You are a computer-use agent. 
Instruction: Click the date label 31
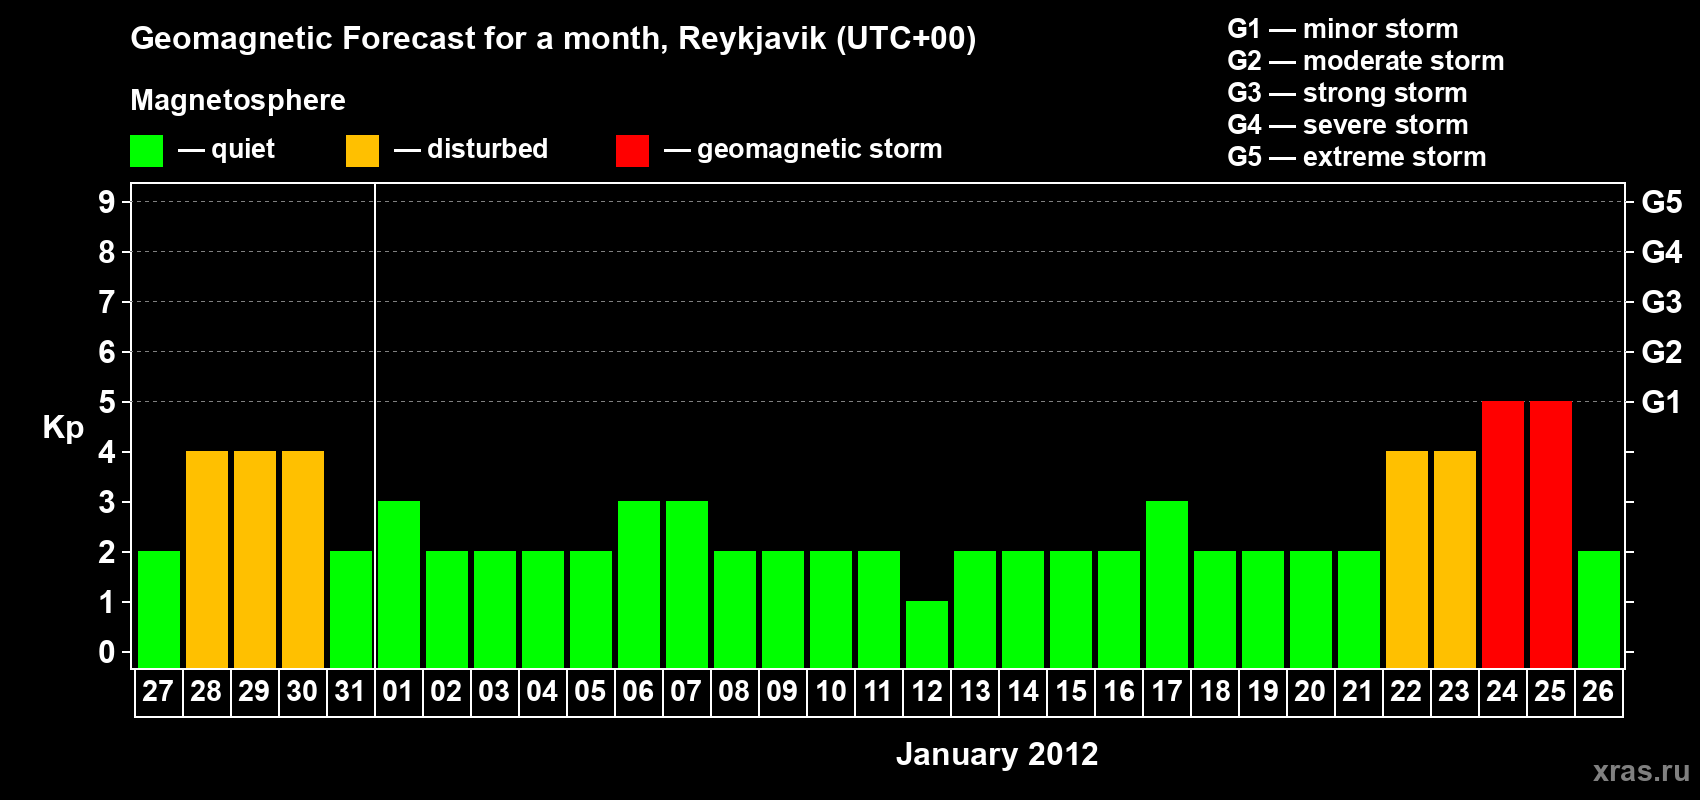tap(350, 691)
